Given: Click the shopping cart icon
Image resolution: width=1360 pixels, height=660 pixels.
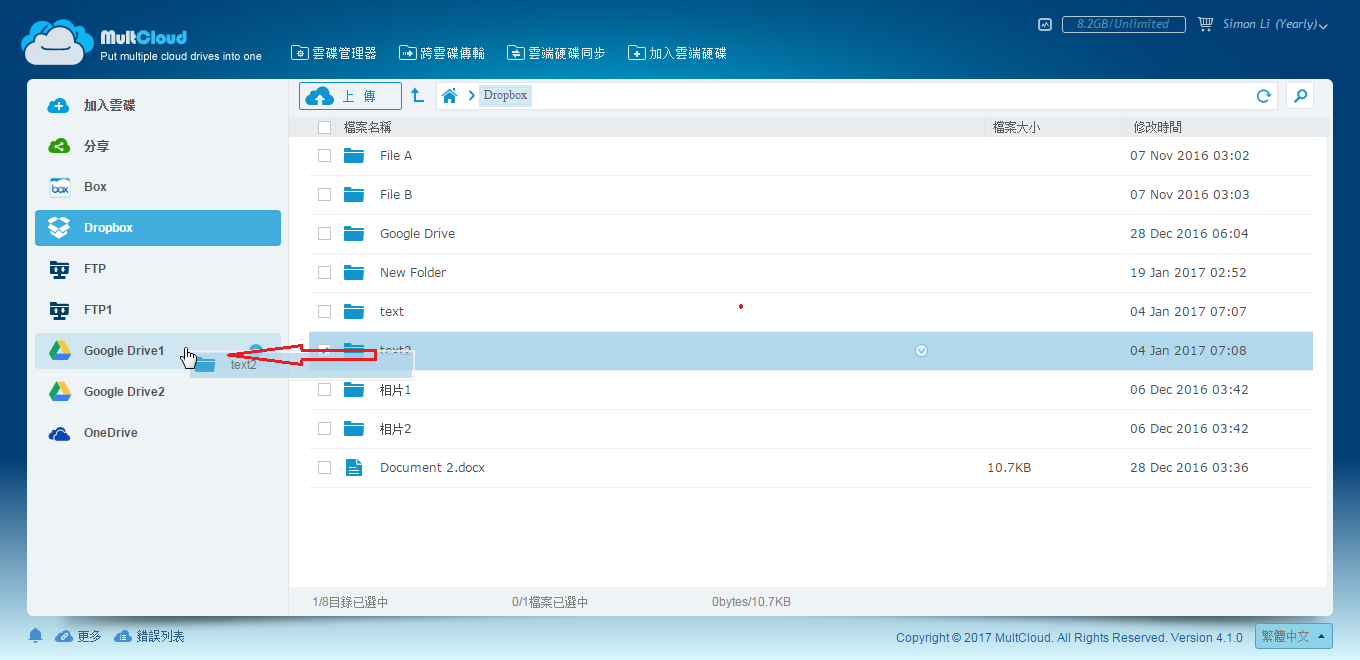Looking at the screenshot, I should pyautogui.click(x=1205, y=24).
